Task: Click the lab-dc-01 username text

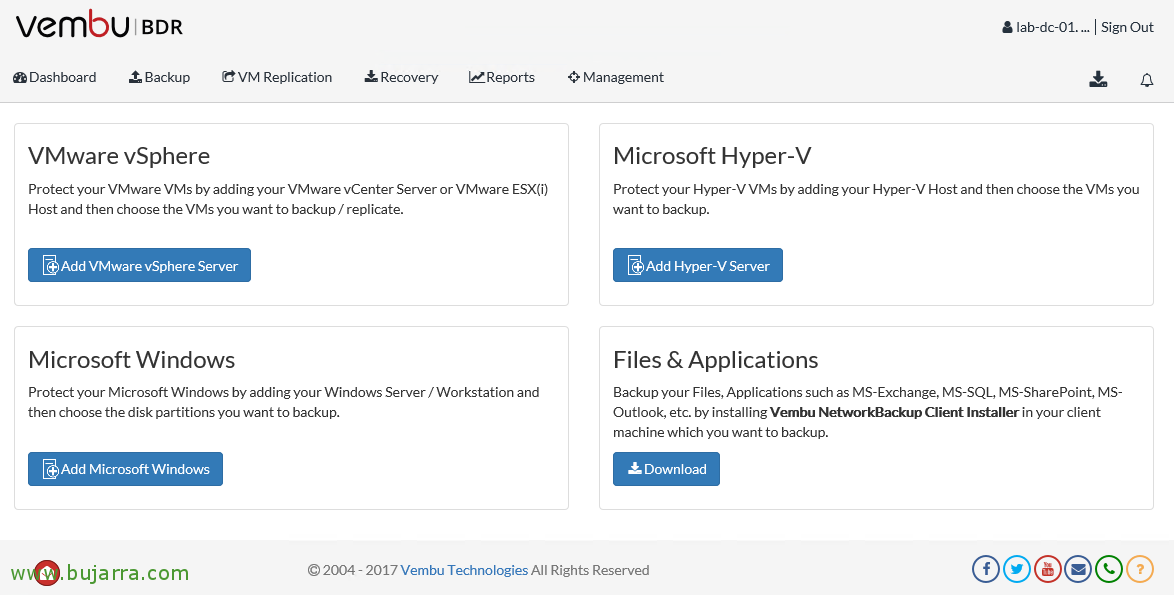Action: click(1052, 28)
